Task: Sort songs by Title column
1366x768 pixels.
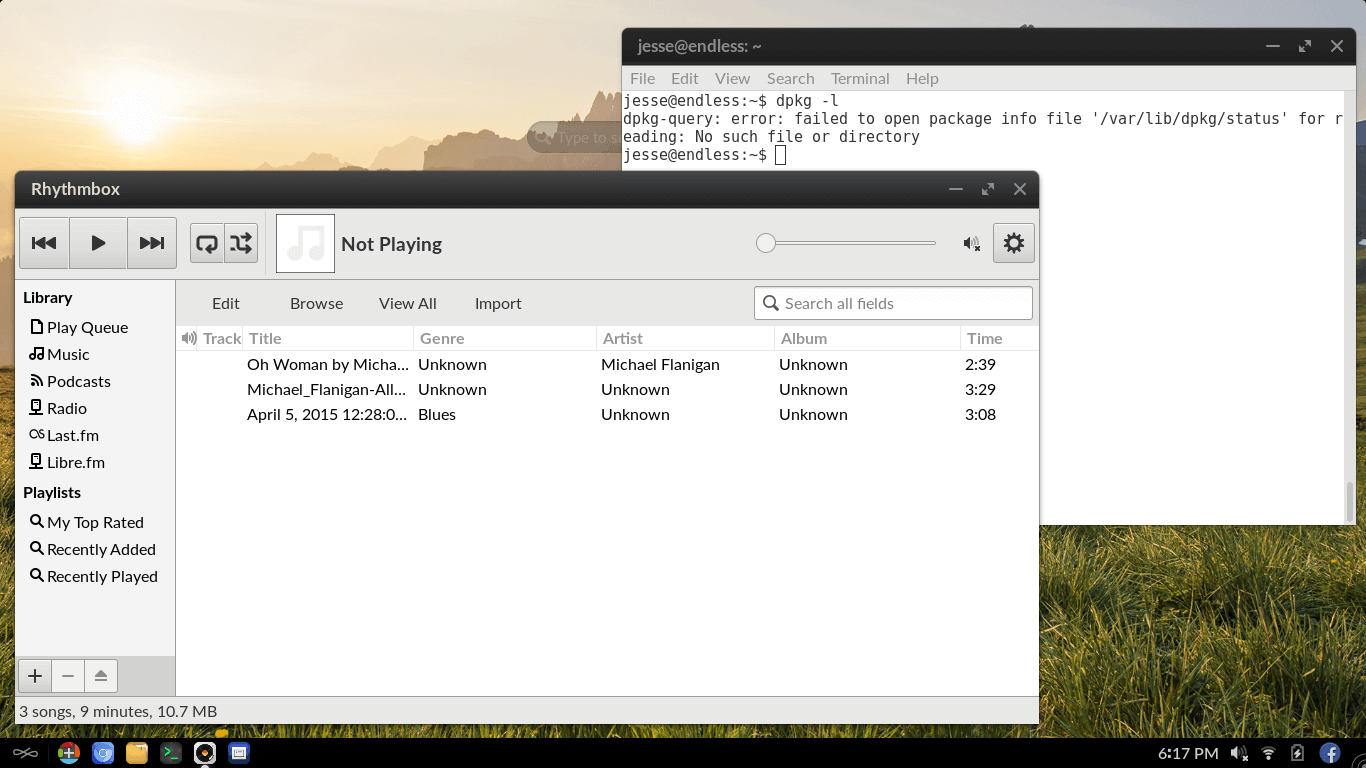Action: 329,338
